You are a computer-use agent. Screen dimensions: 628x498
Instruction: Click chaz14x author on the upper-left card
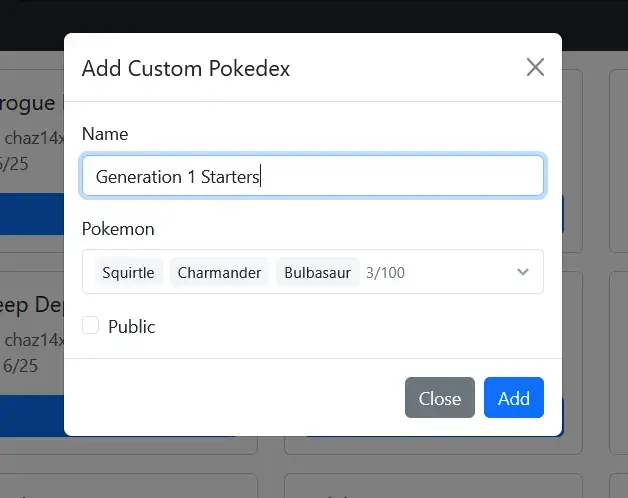[34, 138]
